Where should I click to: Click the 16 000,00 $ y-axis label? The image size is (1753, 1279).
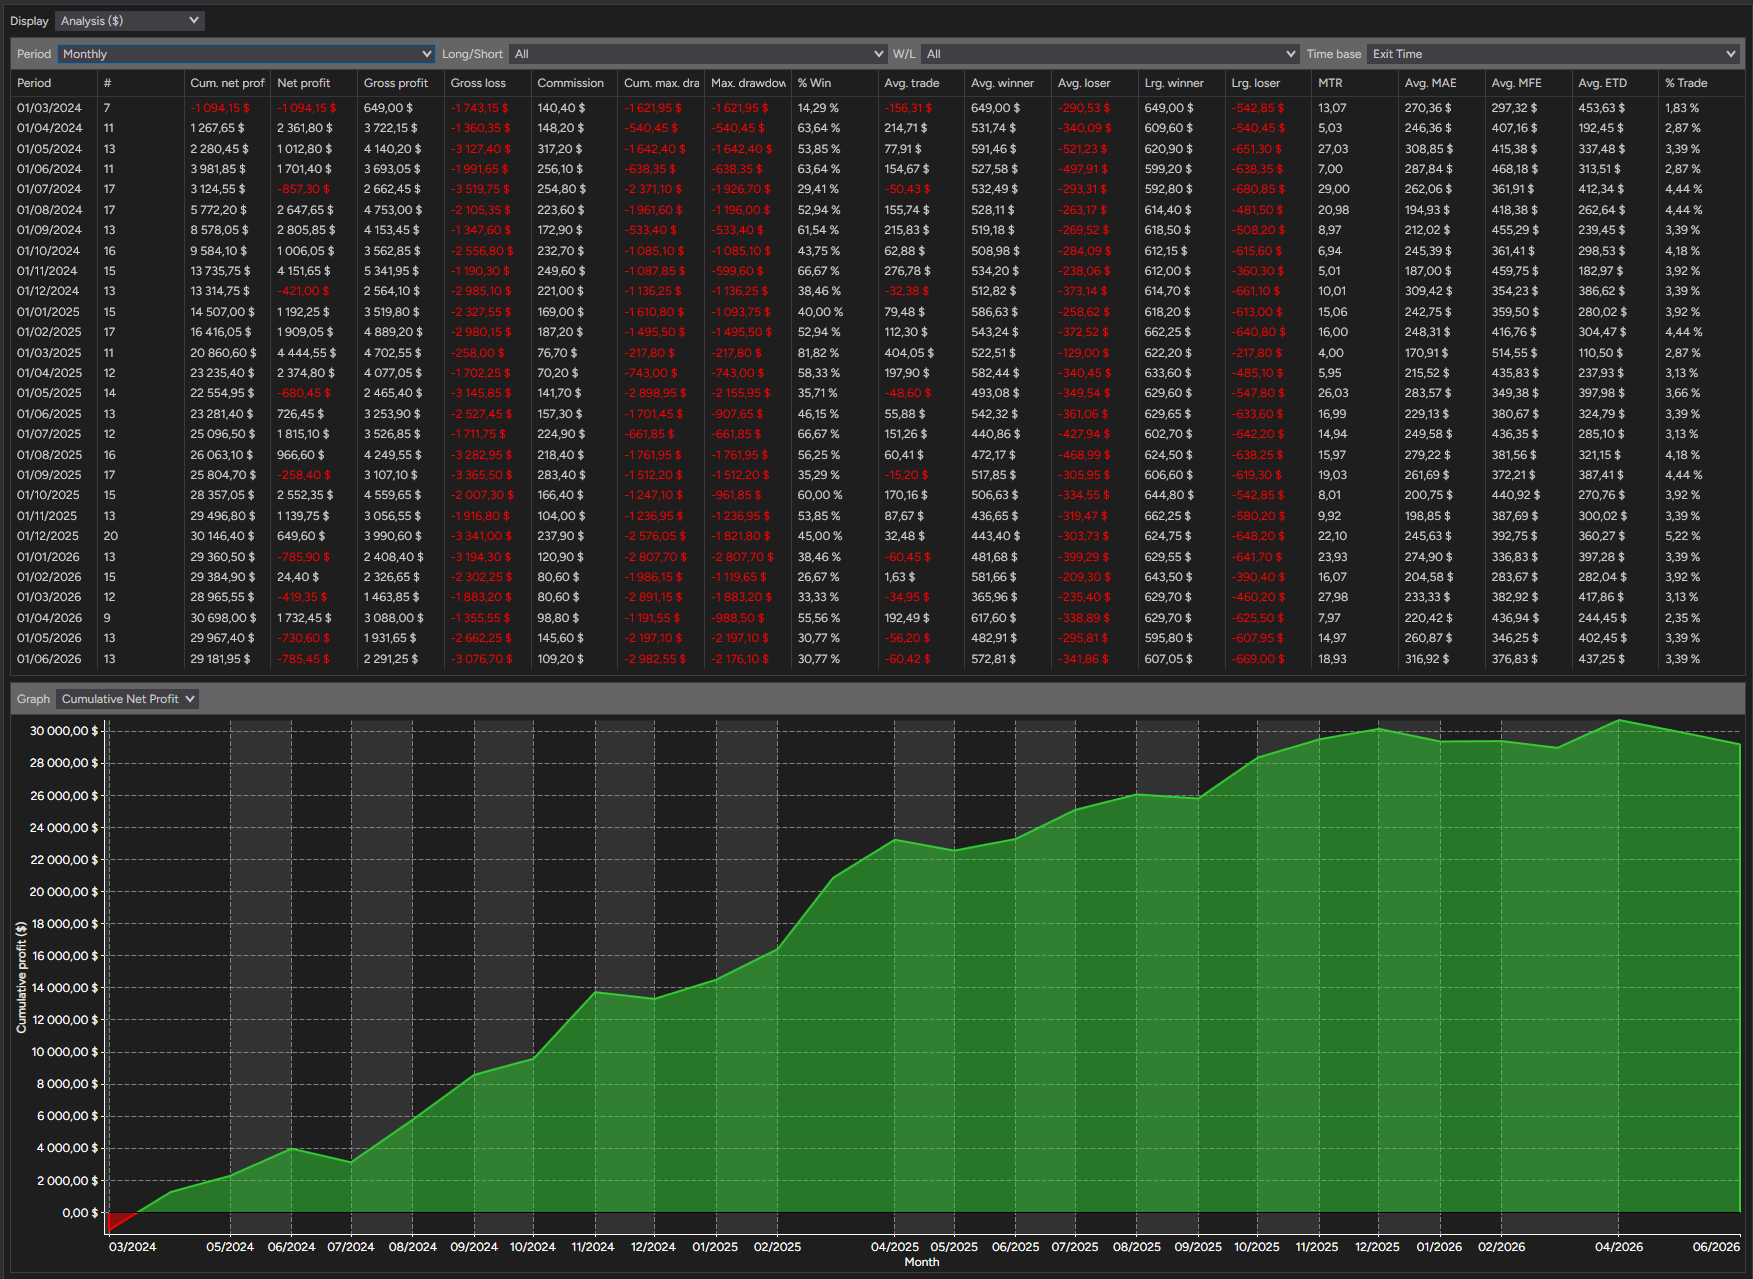coord(64,956)
